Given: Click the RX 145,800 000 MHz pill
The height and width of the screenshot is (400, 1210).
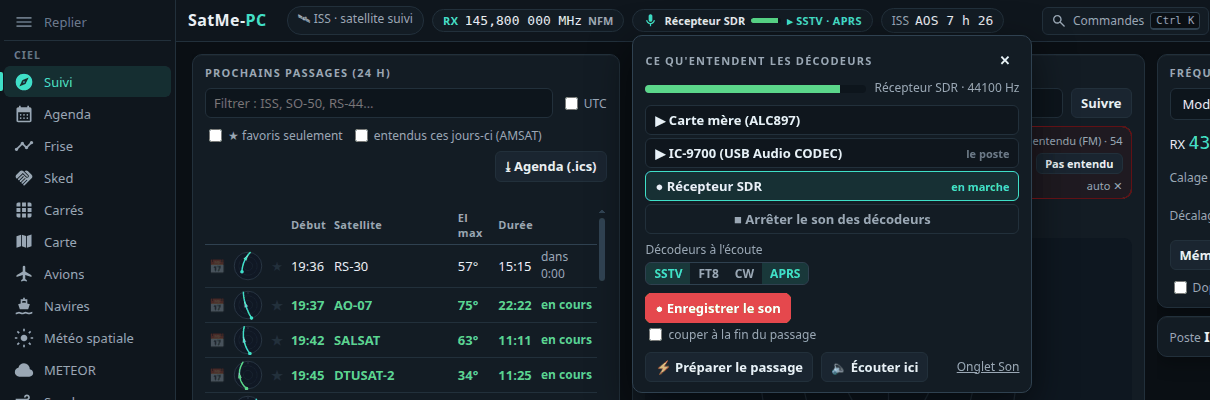Looking at the screenshot, I should (x=528, y=20).
